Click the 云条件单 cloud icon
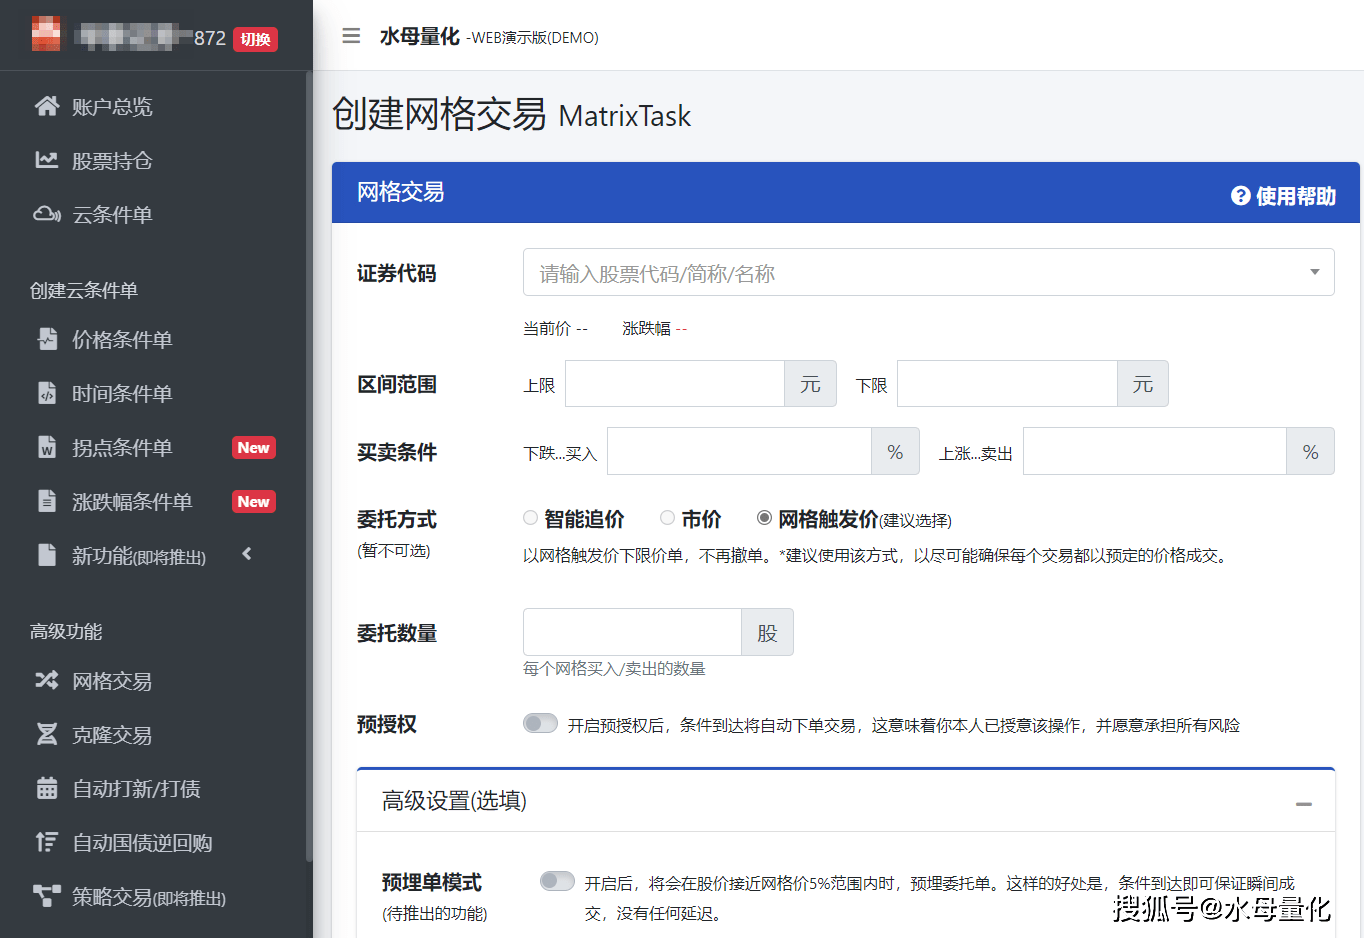 click(47, 214)
